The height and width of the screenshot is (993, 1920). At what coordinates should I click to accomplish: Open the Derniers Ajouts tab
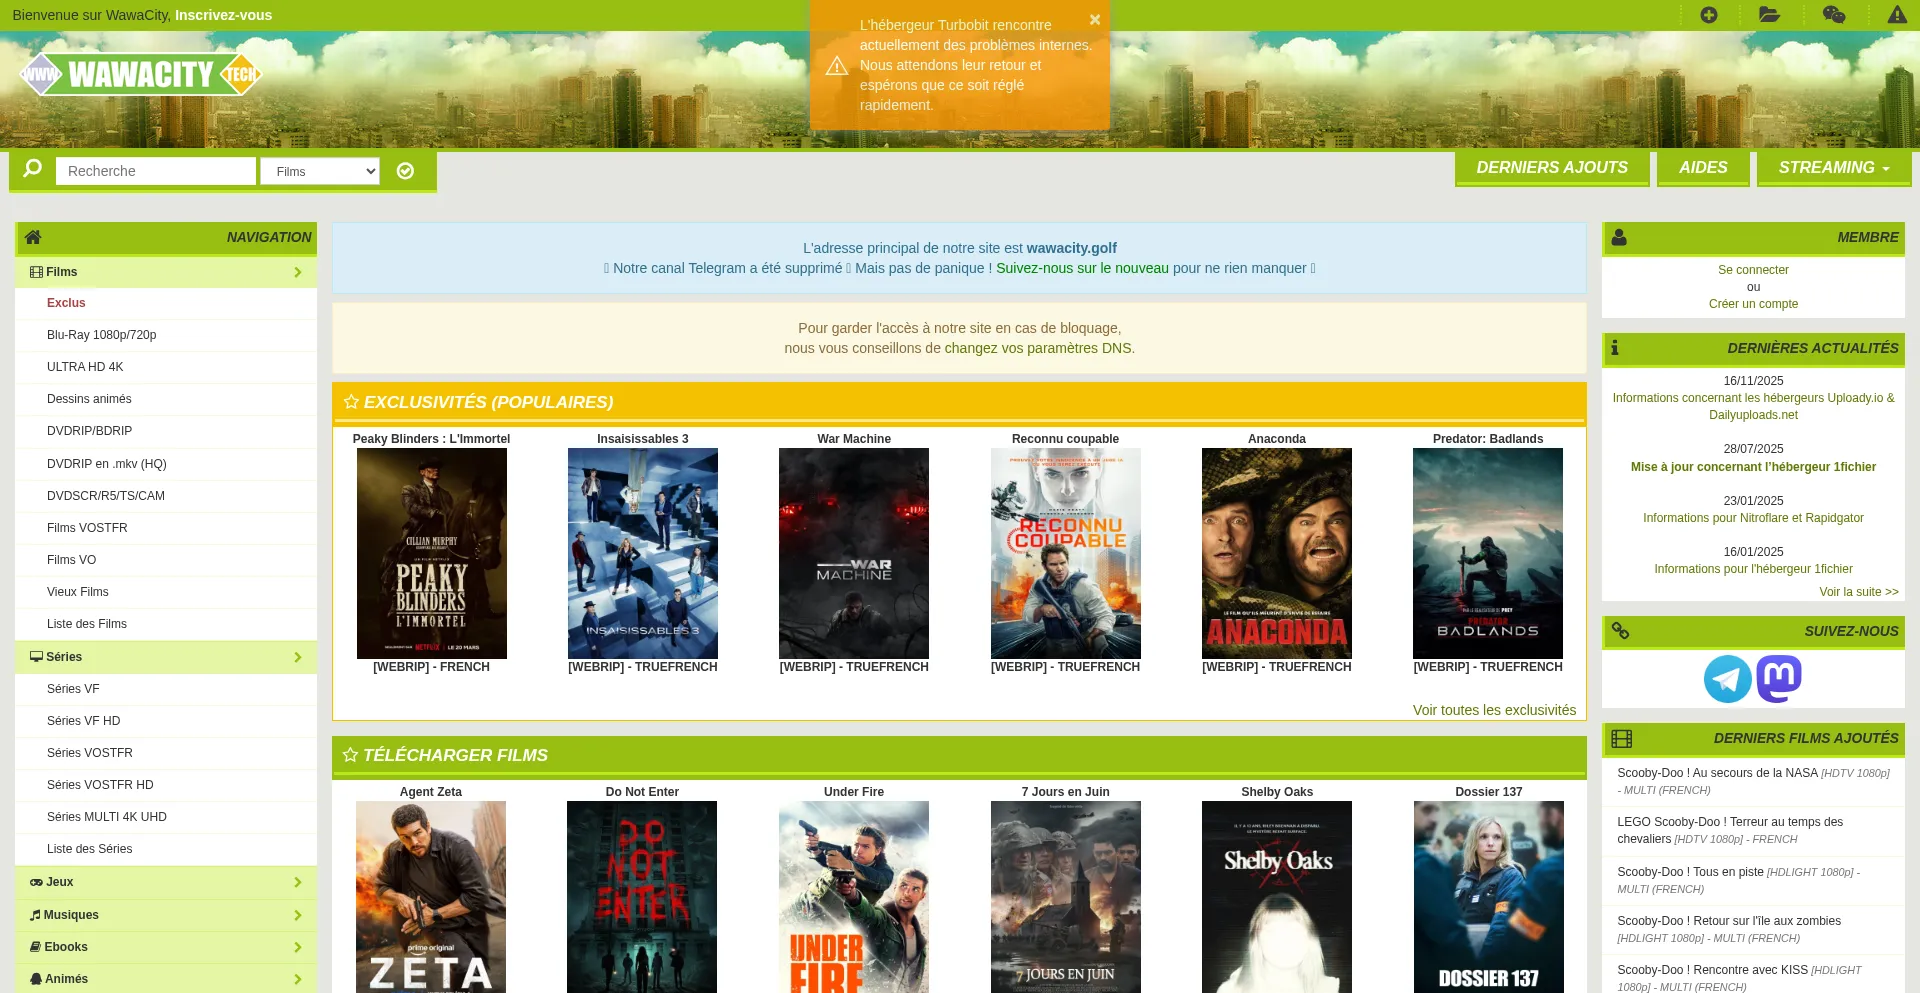pos(1552,168)
